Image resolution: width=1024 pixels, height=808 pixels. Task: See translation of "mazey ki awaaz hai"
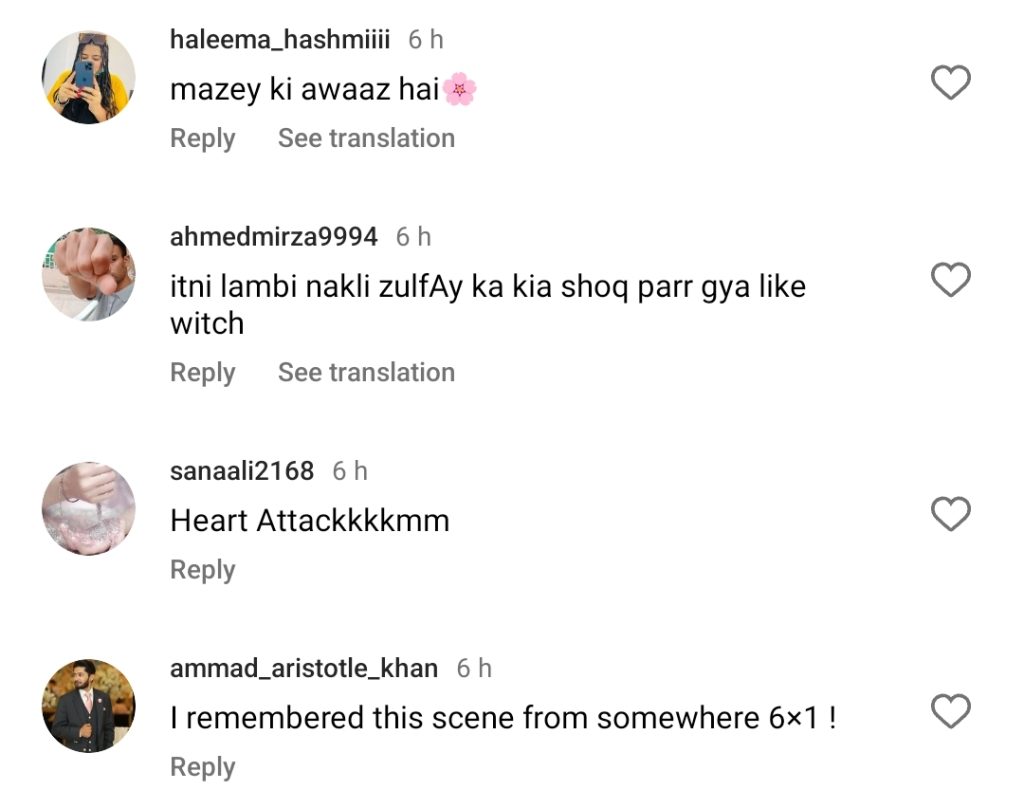tap(366, 138)
